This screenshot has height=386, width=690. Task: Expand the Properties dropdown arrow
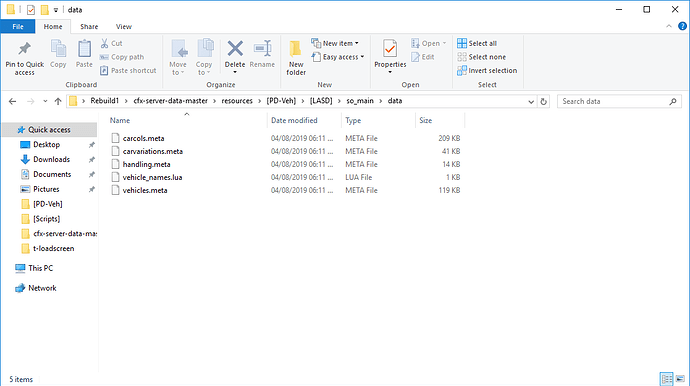(x=390, y=72)
